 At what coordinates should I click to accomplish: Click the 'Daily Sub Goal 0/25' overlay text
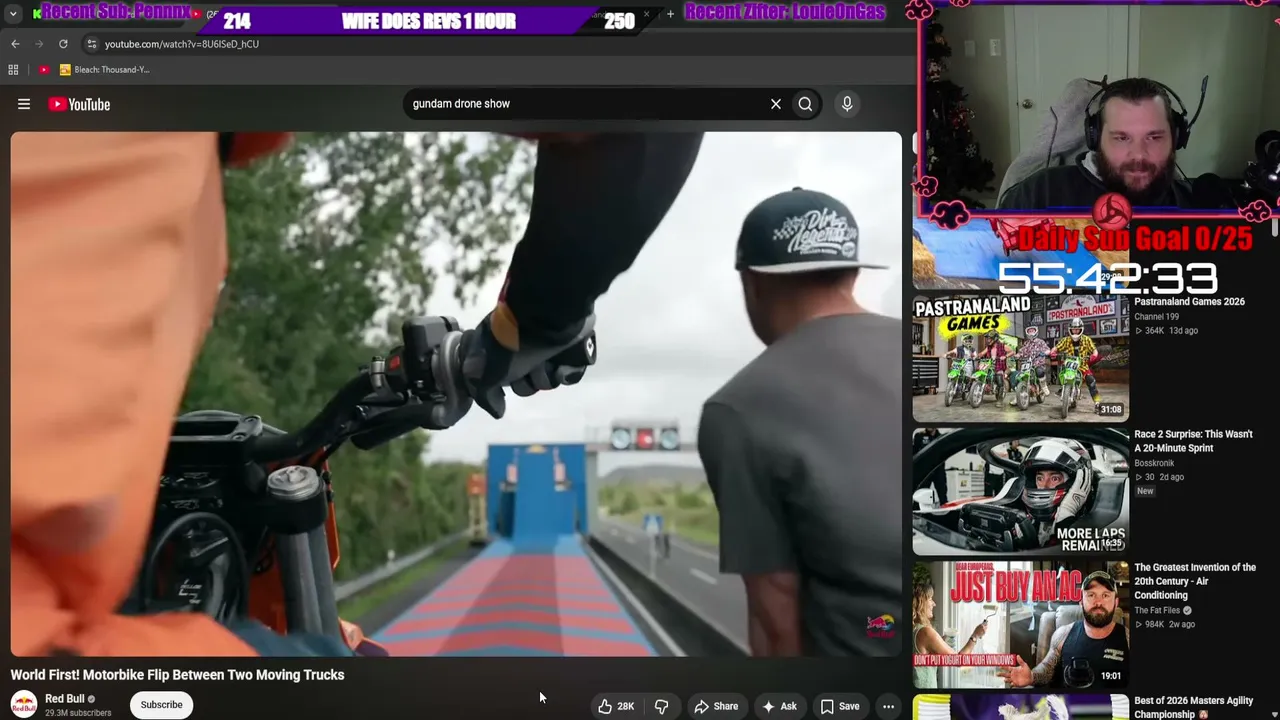(1134, 238)
